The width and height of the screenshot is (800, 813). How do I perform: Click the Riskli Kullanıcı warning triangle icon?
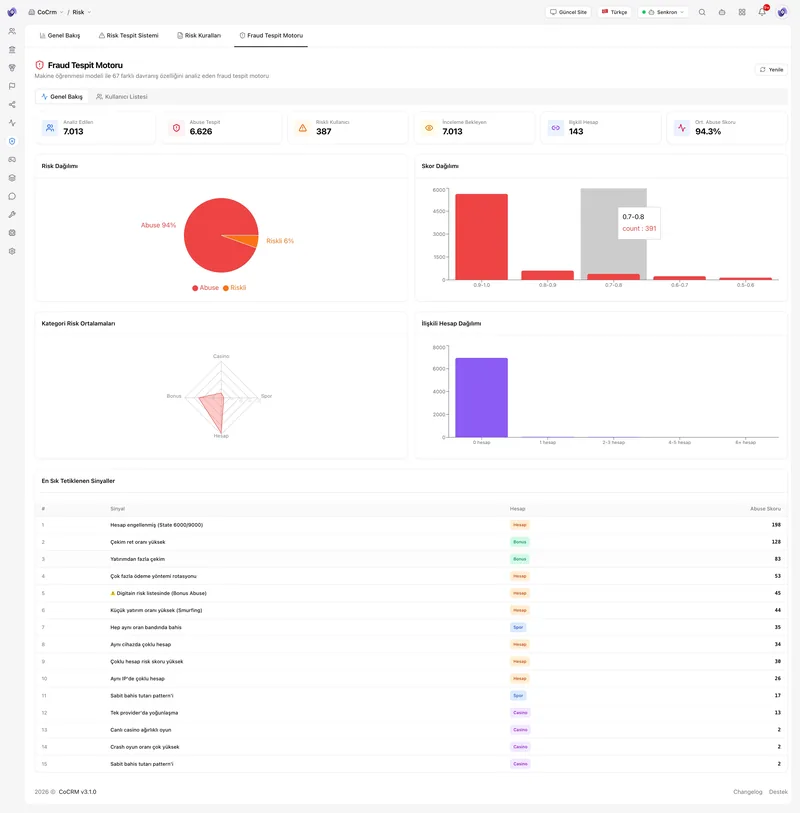303,128
